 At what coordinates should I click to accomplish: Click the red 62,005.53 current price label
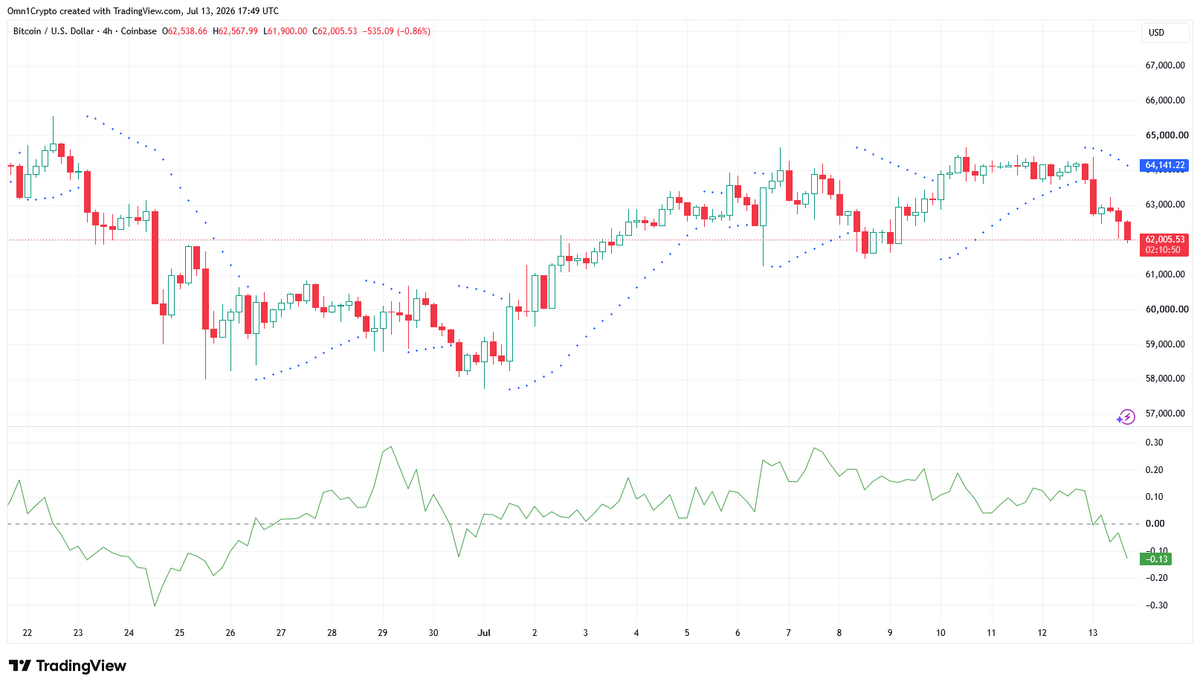click(1166, 240)
